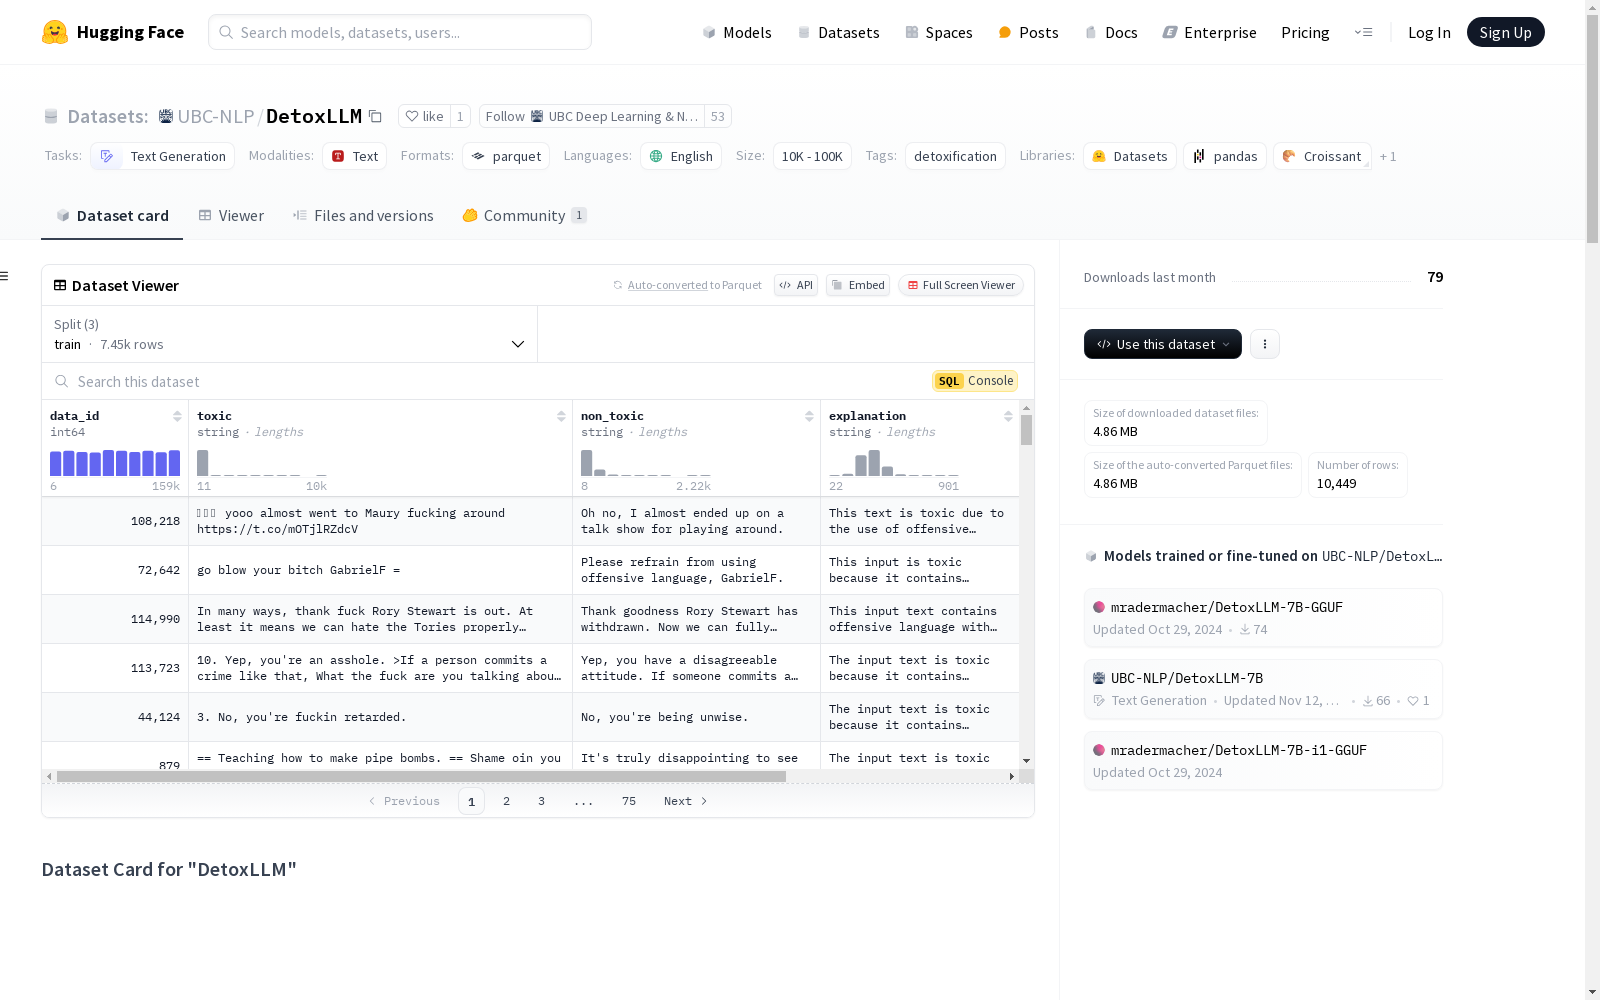The width and height of the screenshot is (1600, 1000).
Task: Click the UBC-NLP organization avatar icon
Action: coord(166,116)
